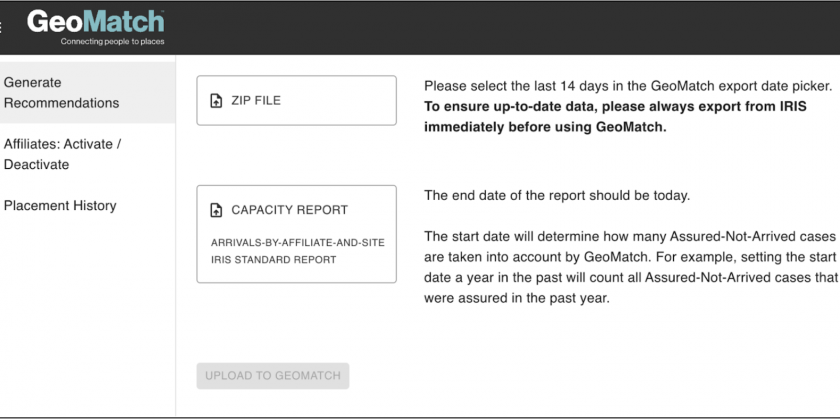
Task: Click the 'Connecting people to places' tagline
Action: pyautogui.click(x=112, y=42)
